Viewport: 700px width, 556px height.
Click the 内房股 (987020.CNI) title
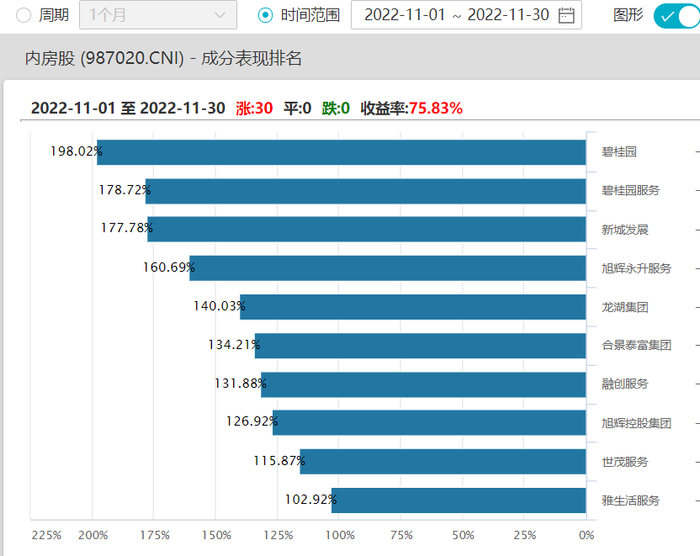coord(104,59)
